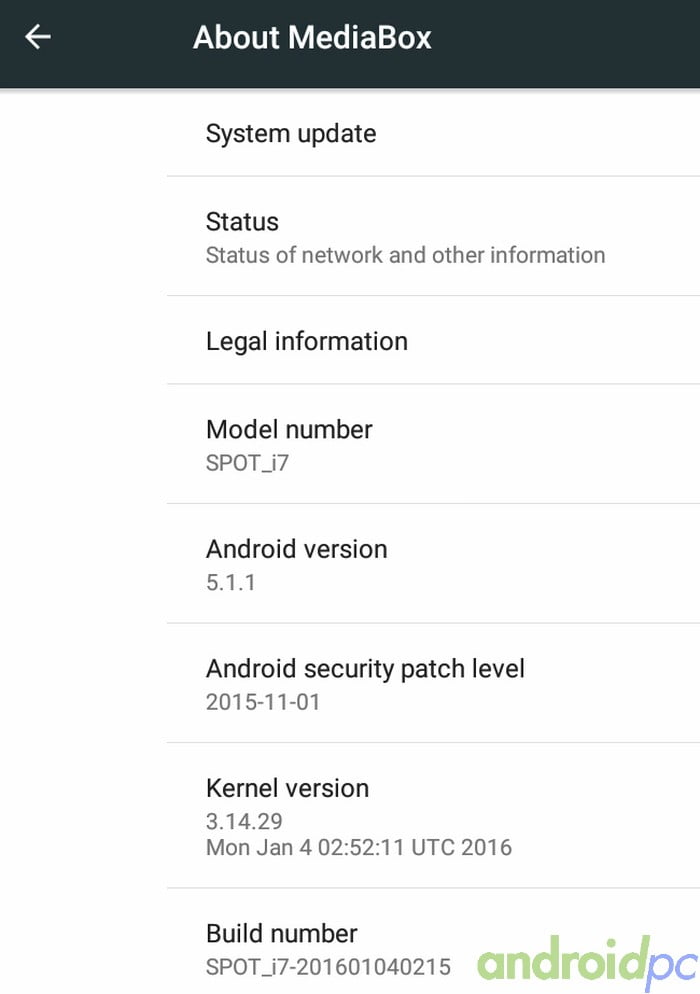Click the green 'android' watermark text
Viewport: 700px width, 994px height.
point(558,960)
